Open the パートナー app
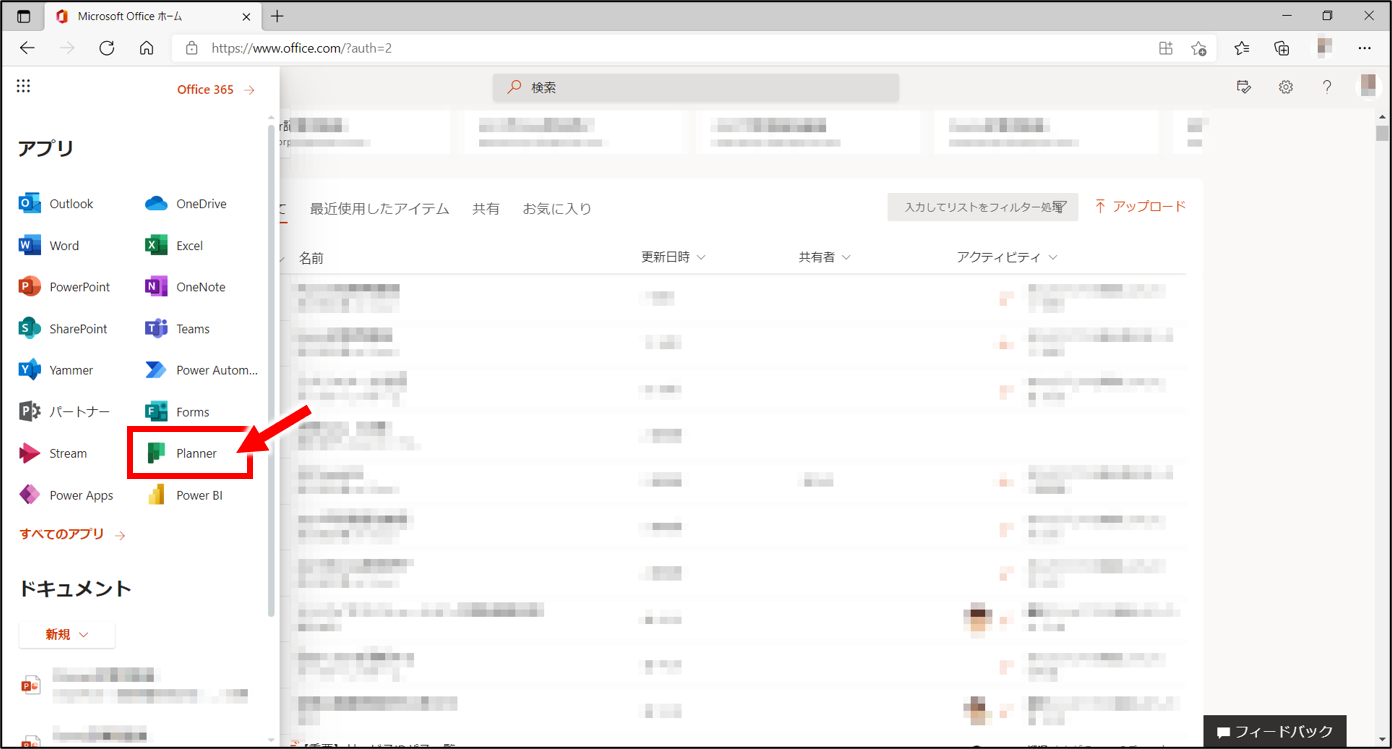The image size is (1392, 749). [x=65, y=412]
